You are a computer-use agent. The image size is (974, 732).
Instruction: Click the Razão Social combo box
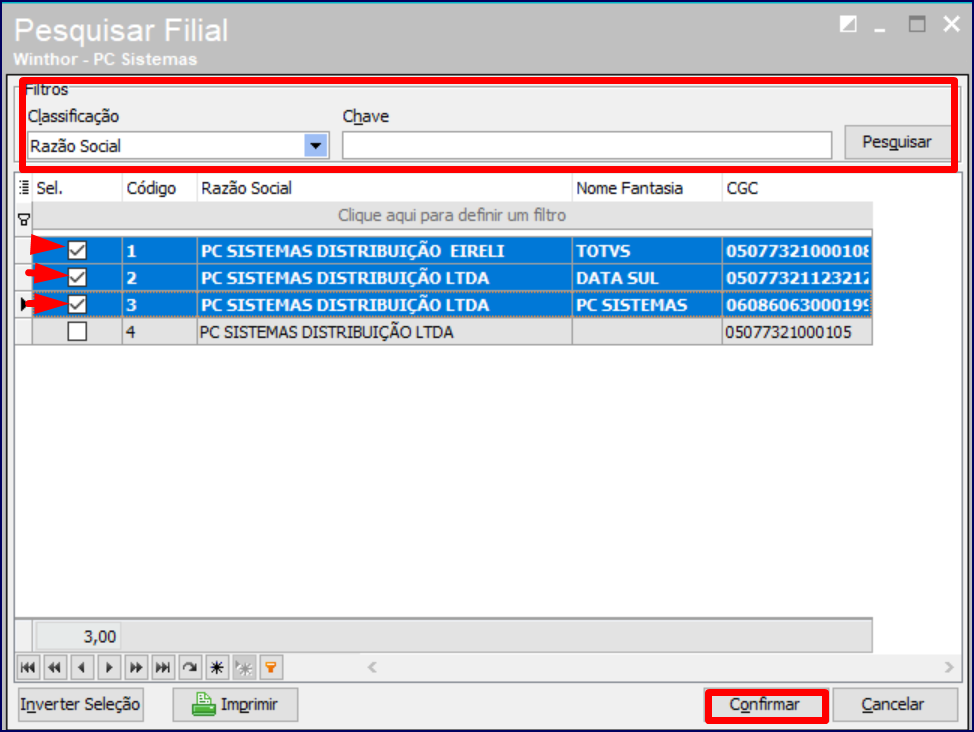tap(178, 145)
